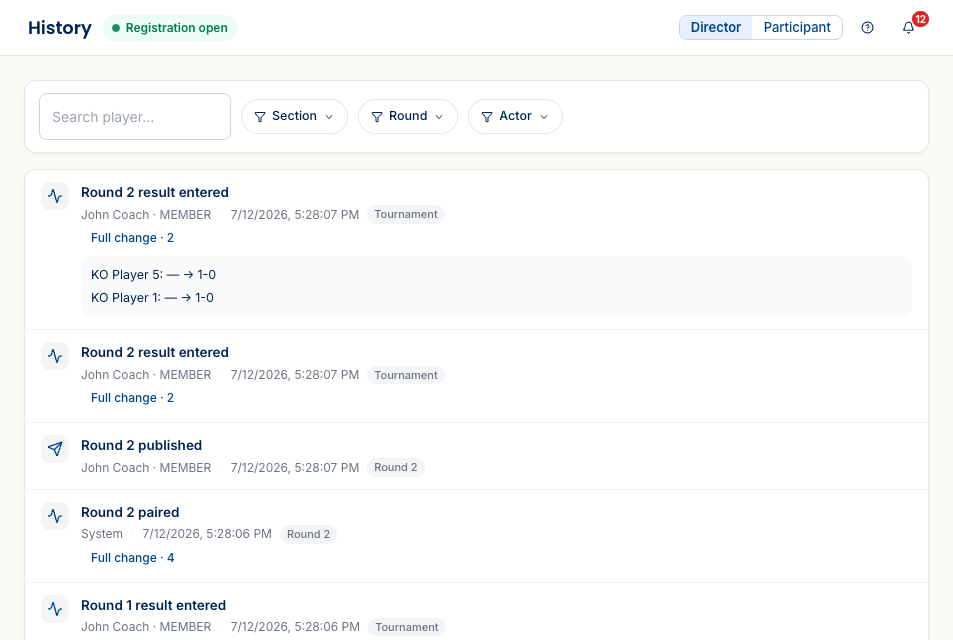The image size is (953, 640).
Task: Open the Section filter dropdown
Action: tap(294, 116)
